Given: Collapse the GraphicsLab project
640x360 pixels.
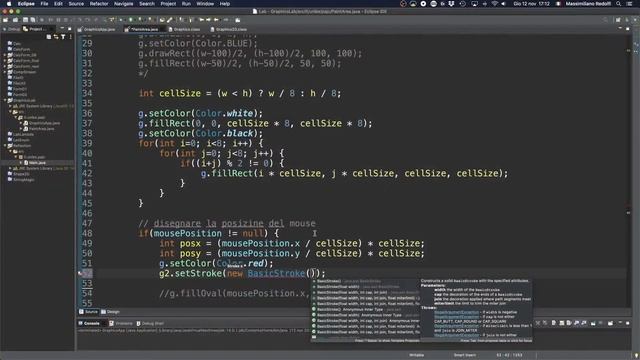Looking at the screenshot, I should coord(5,100).
